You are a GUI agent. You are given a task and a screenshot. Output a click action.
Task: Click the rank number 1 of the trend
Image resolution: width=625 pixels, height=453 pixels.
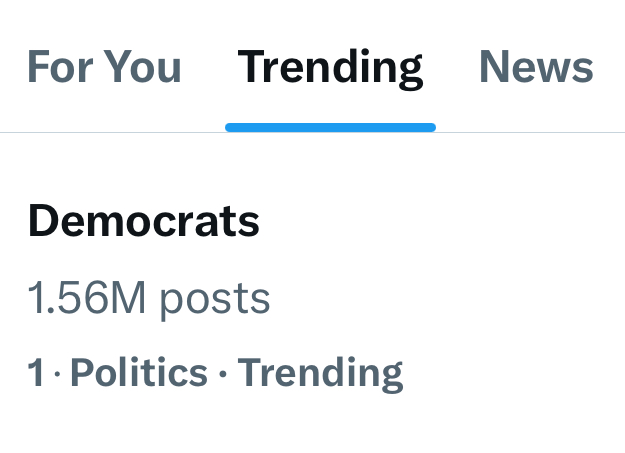(x=36, y=372)
